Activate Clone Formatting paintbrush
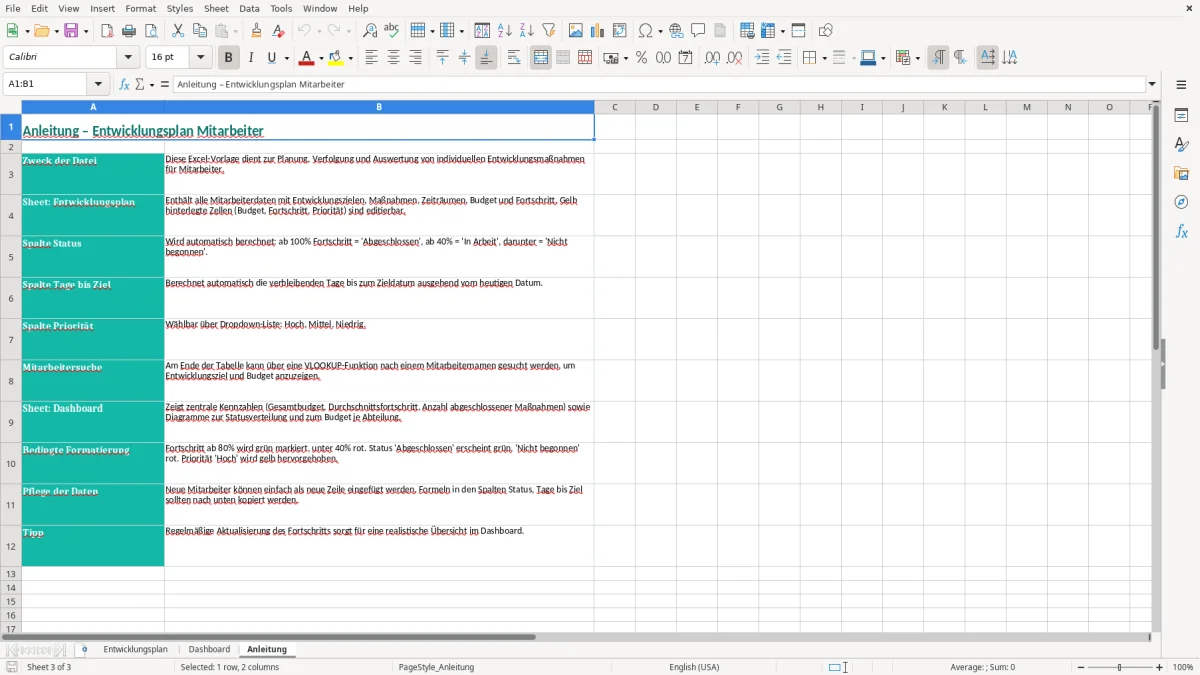 [257, 31]
